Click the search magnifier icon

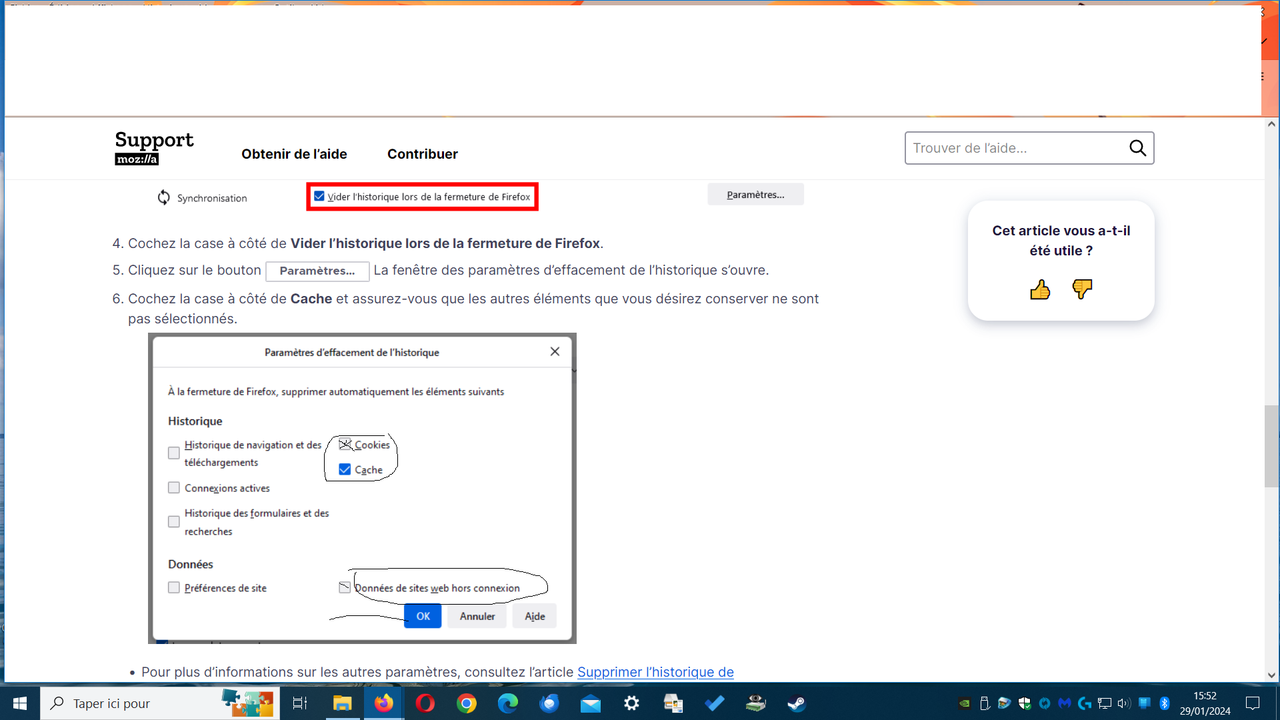click(1137, 147)
